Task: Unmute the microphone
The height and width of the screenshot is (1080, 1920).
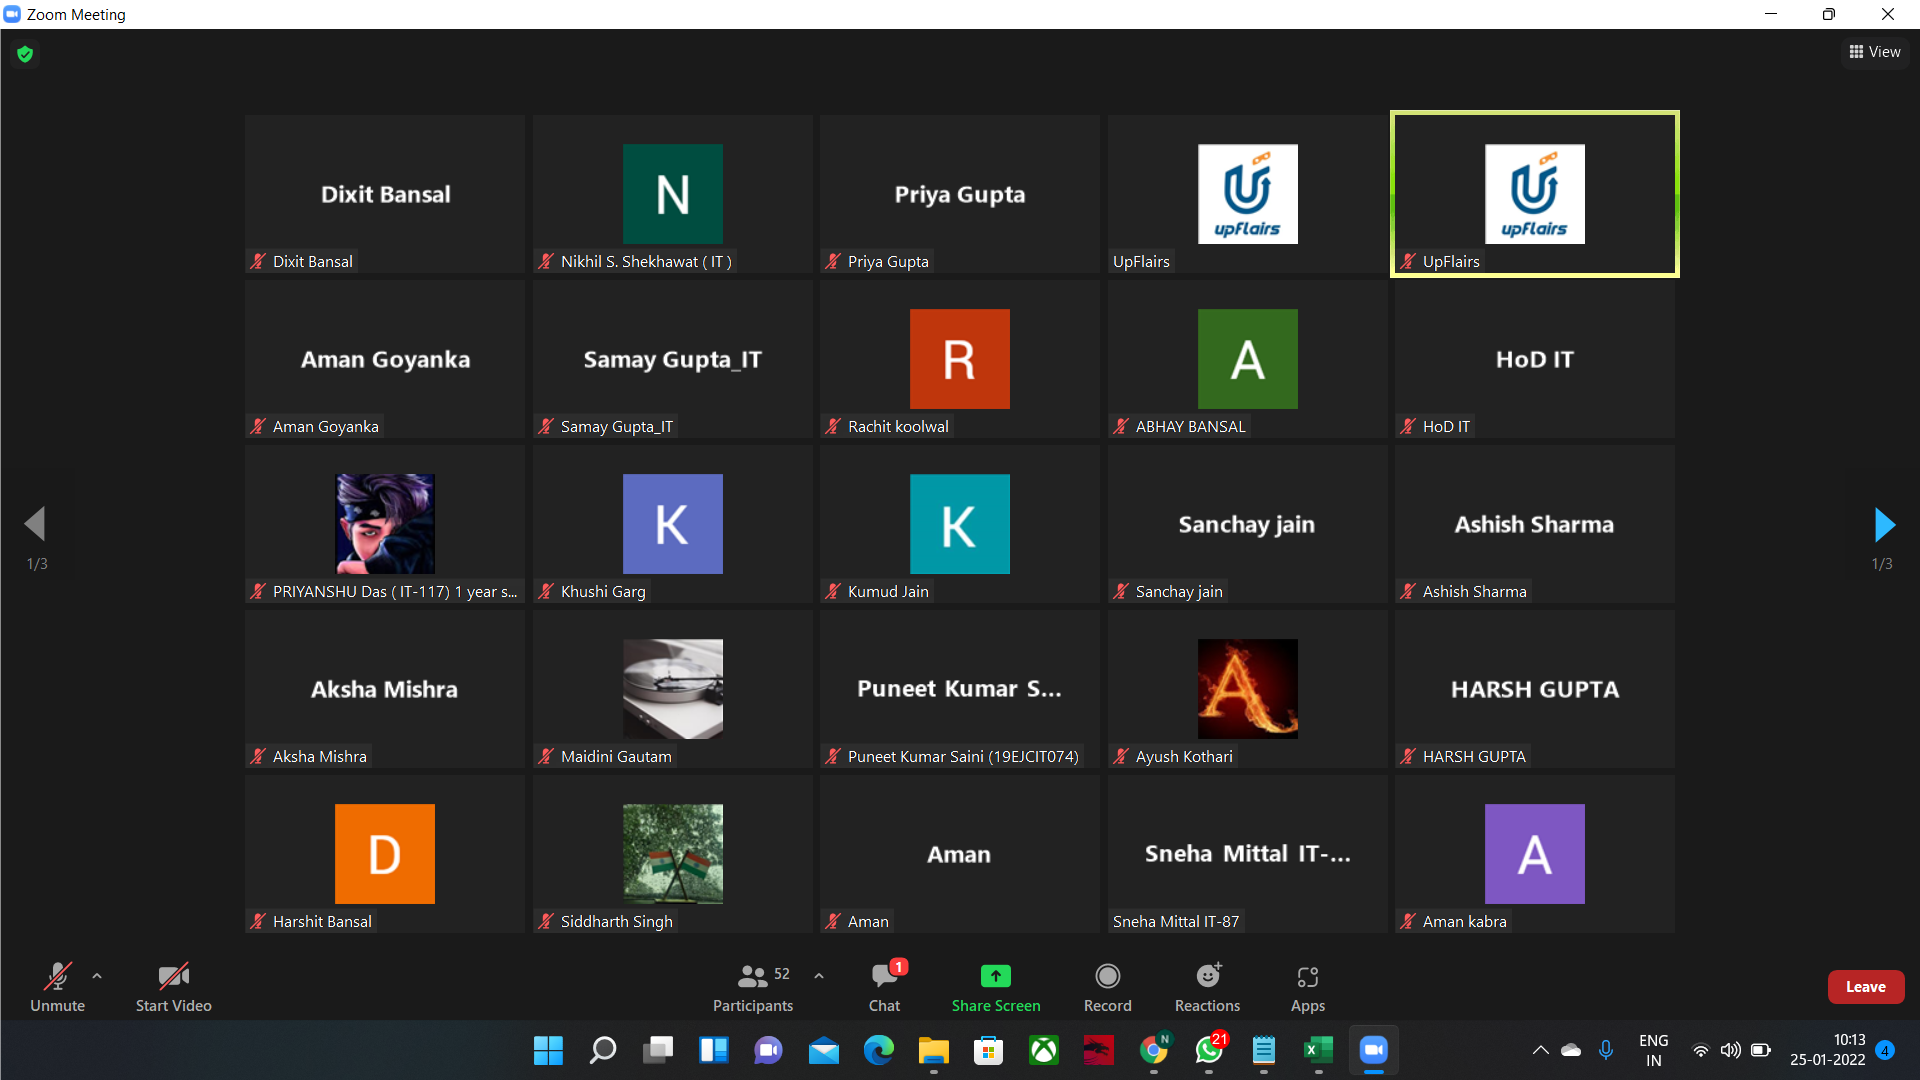Action: pyautogui.click(x=57, y=976)
